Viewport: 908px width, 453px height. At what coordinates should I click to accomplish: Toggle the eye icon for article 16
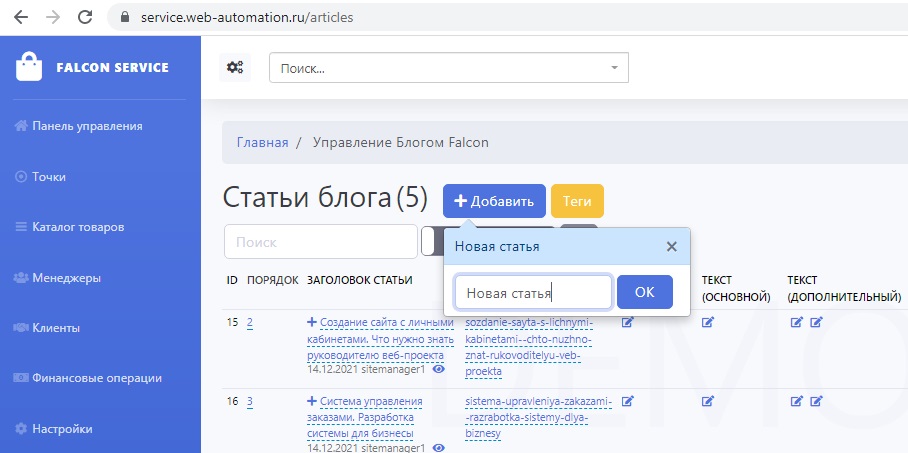pyautogui.click(x=438, y=448)
